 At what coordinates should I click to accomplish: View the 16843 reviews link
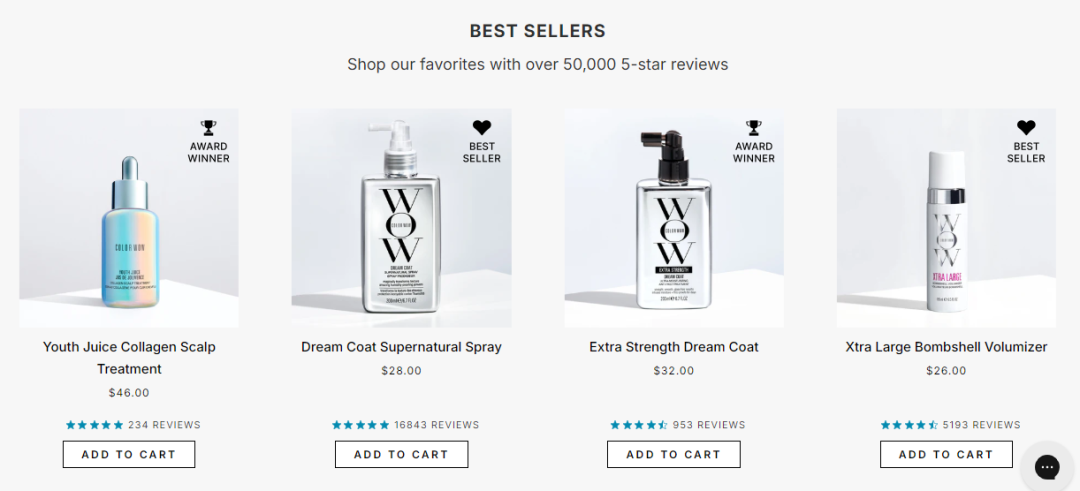pyautogui.click(x=436, y=425)
